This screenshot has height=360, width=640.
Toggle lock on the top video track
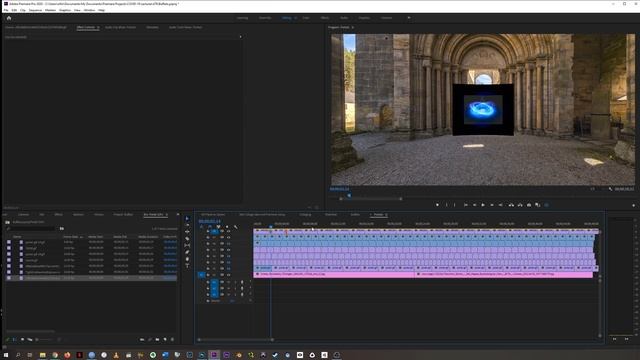[208, 231]
